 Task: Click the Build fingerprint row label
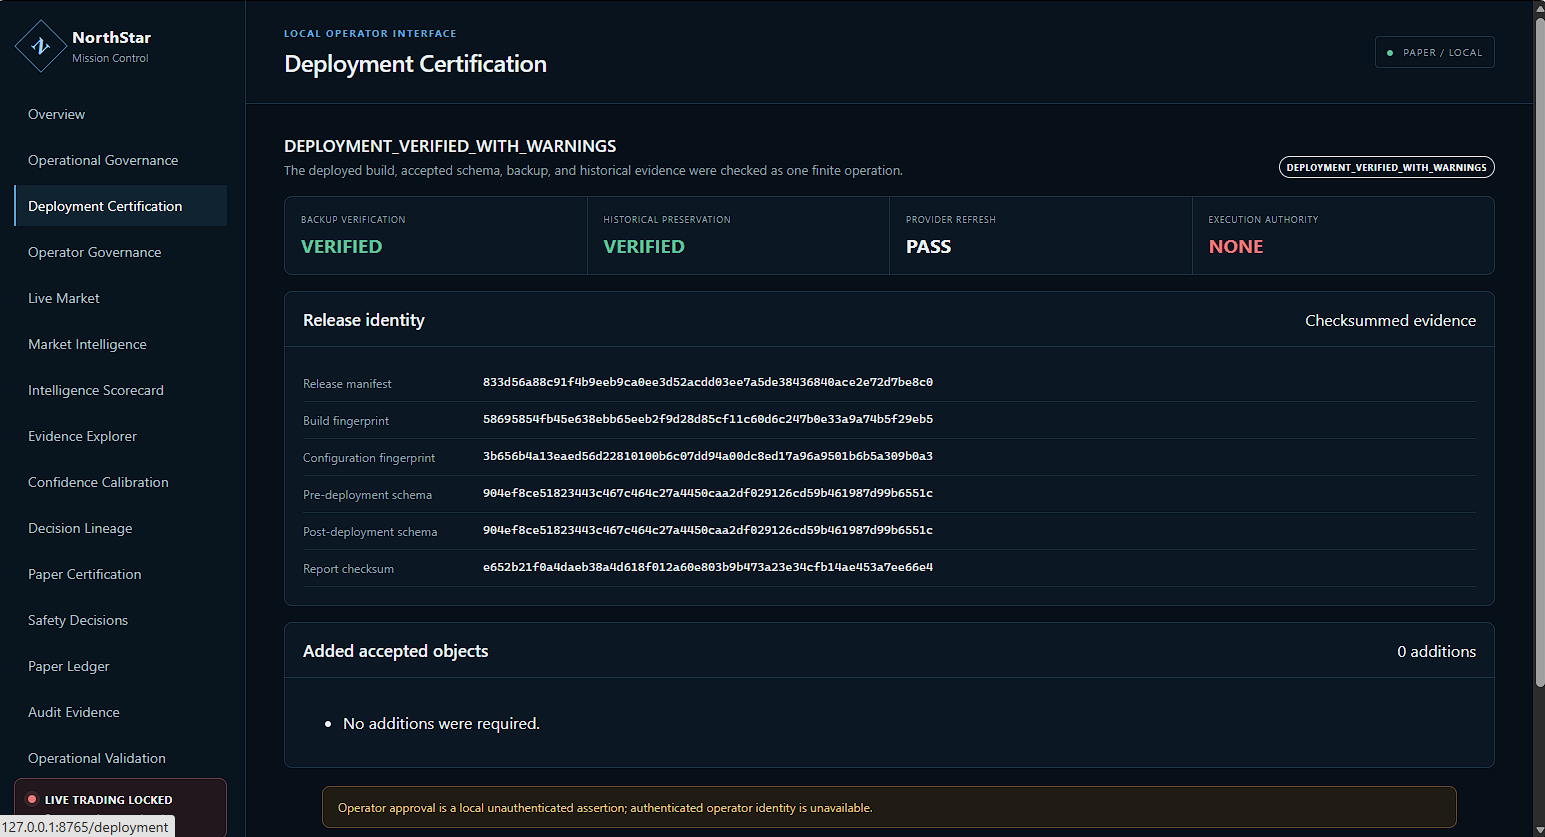coord(346,421)
